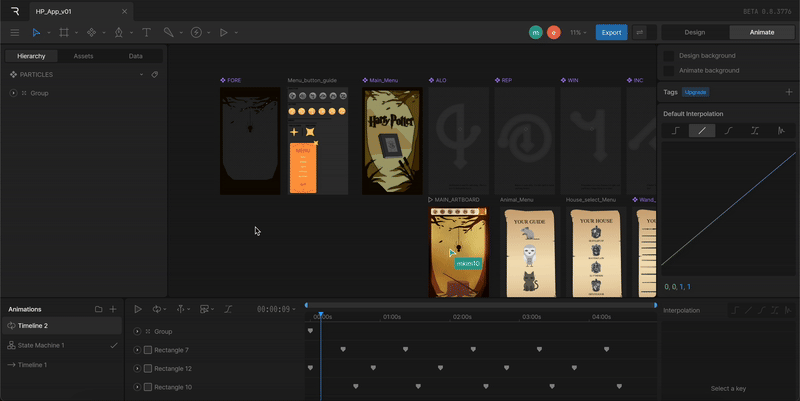Screen dimensions: 800x401
Task: Switch to the Assets tab
Action: click(83, 56)
